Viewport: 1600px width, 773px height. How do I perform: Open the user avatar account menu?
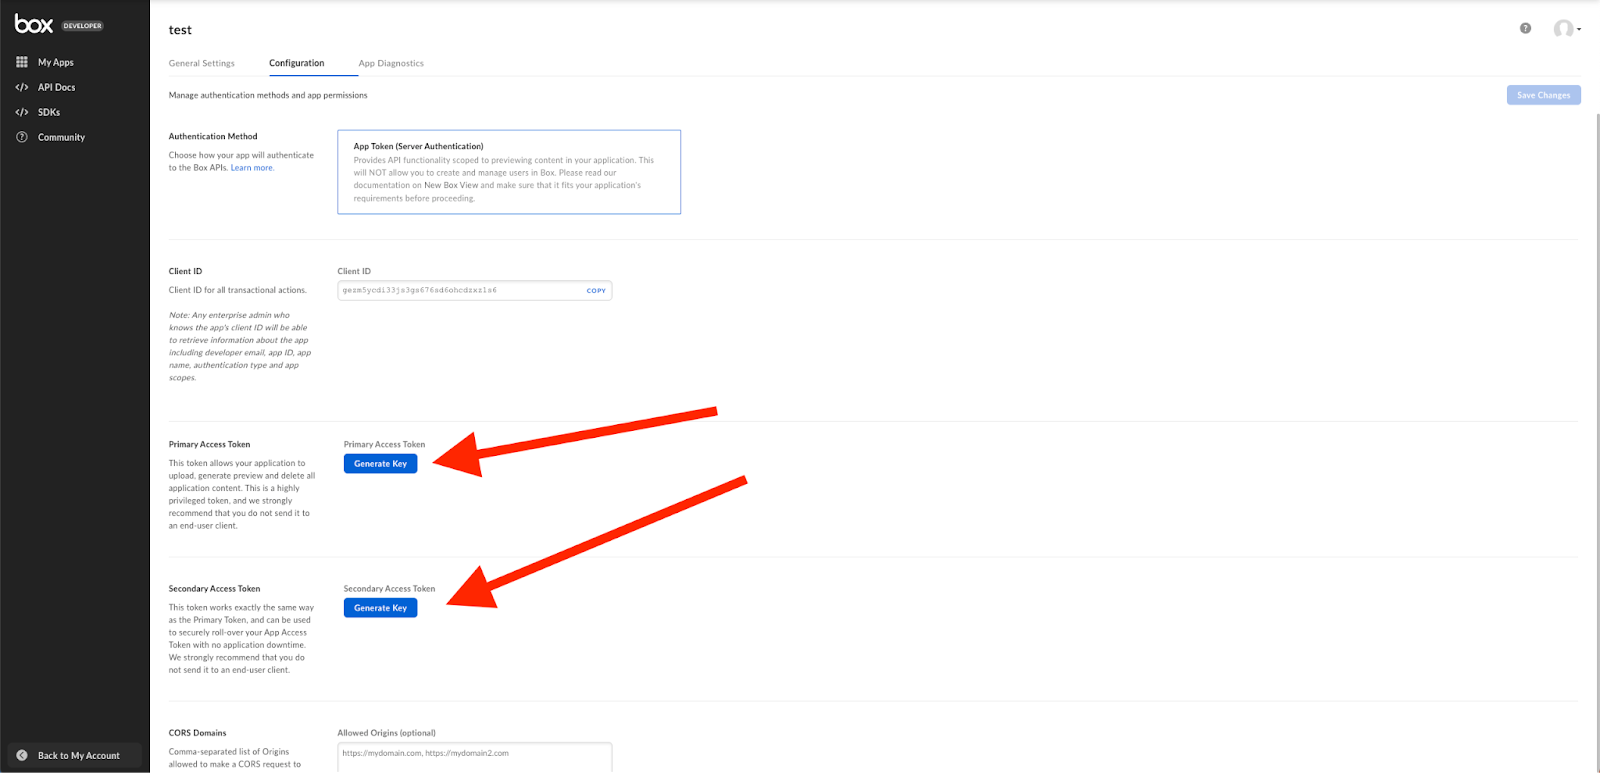[1566, 29]
